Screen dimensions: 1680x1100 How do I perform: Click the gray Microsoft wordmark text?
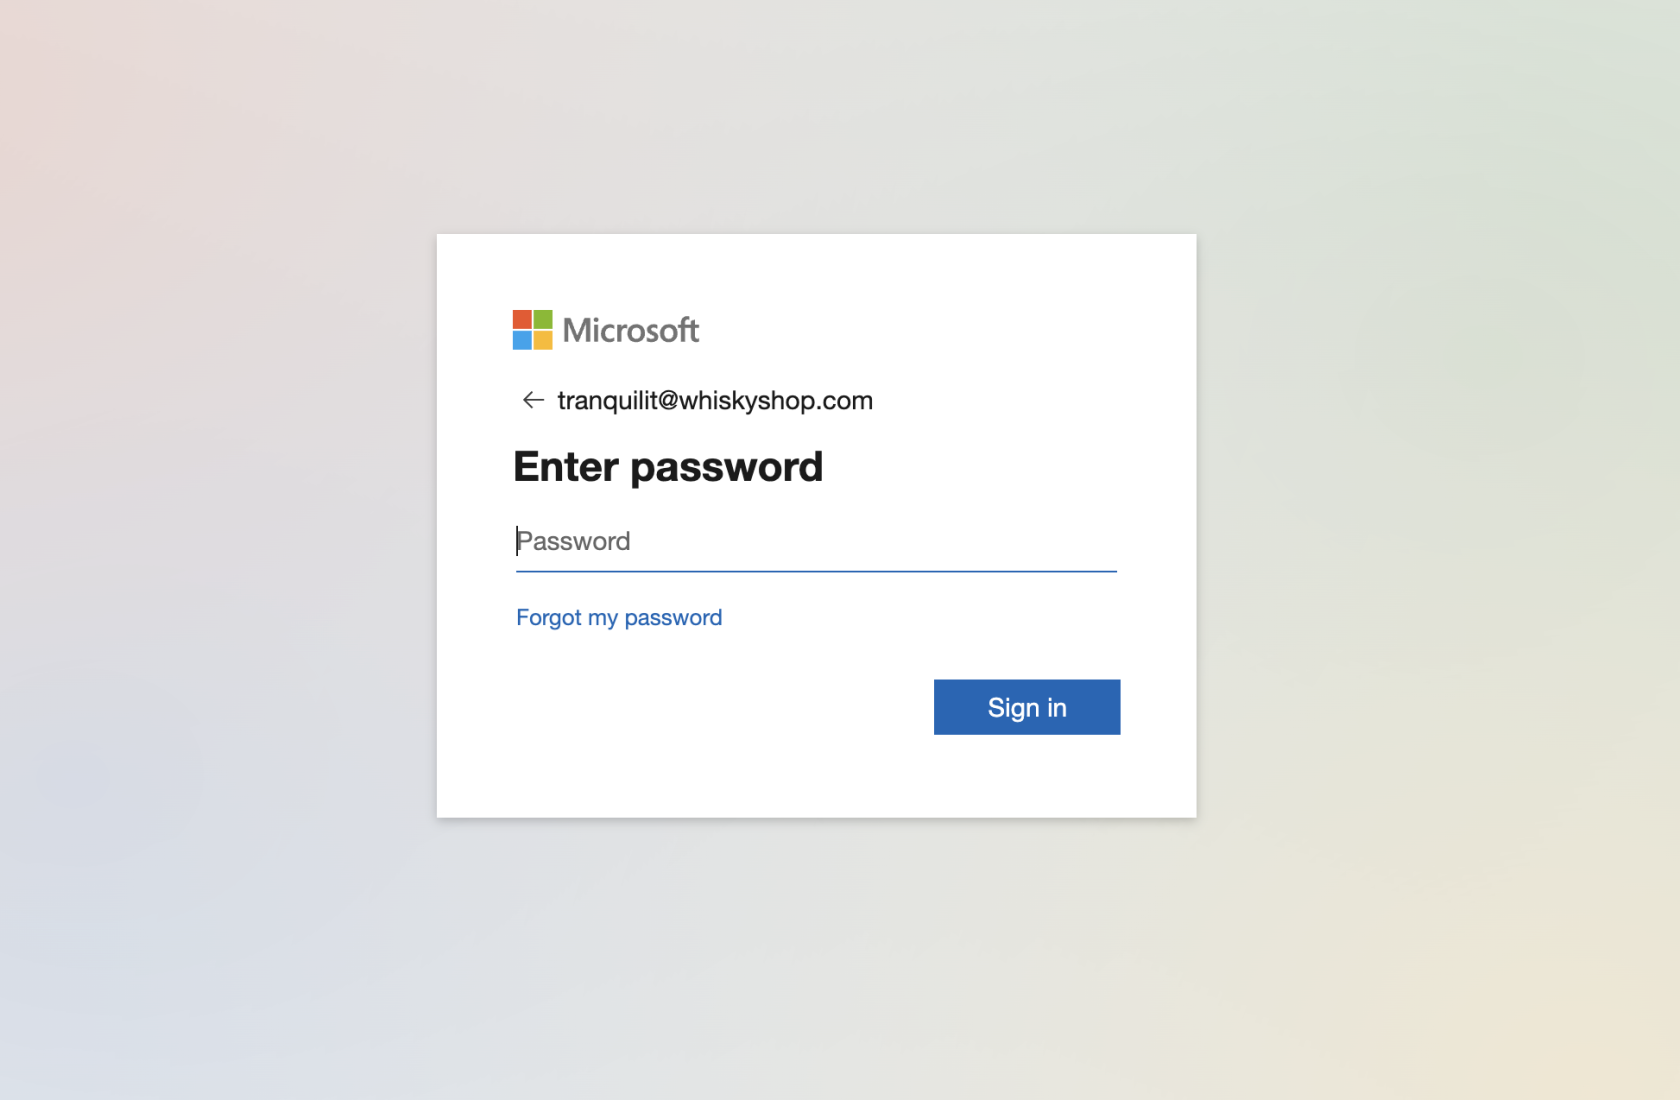[x=630, y=330]
